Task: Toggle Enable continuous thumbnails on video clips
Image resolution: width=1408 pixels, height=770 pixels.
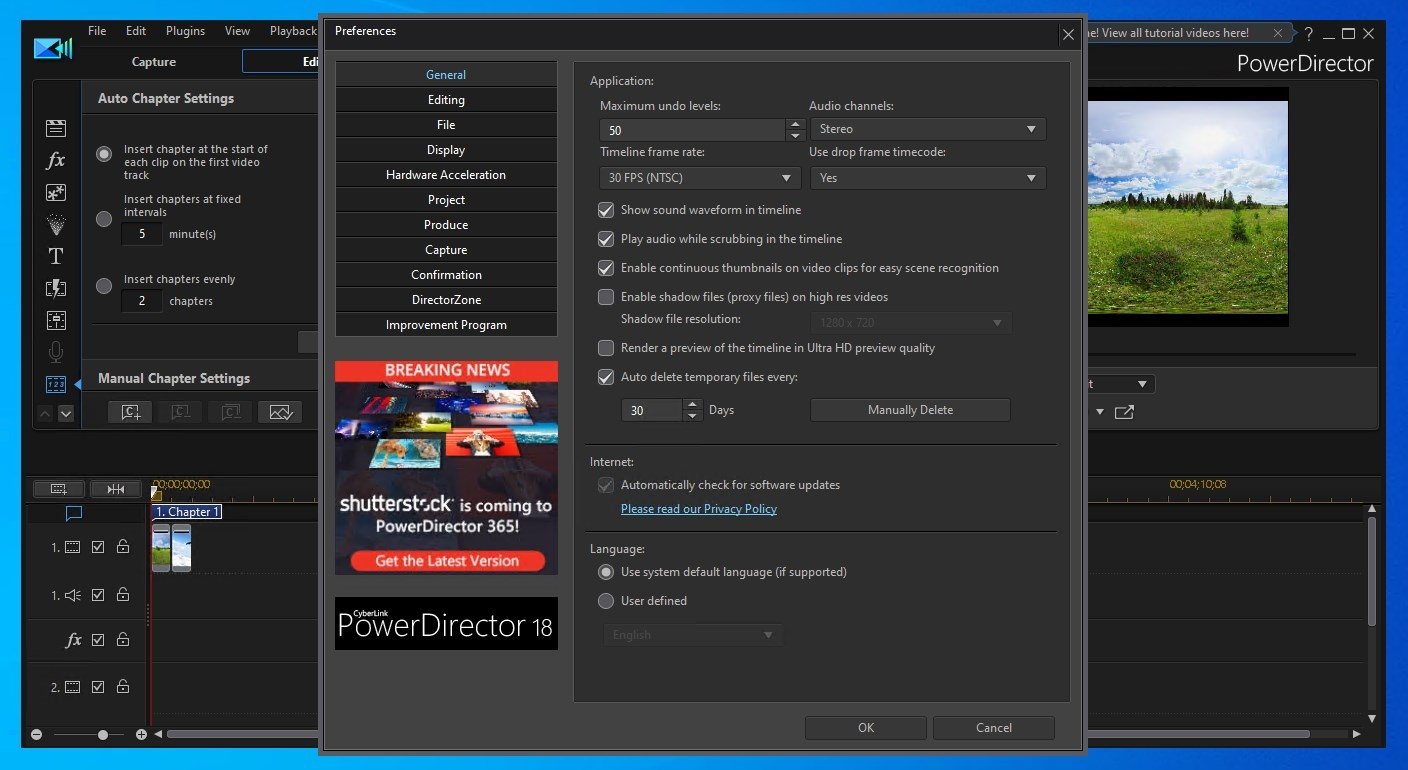Action: [606, 268]
